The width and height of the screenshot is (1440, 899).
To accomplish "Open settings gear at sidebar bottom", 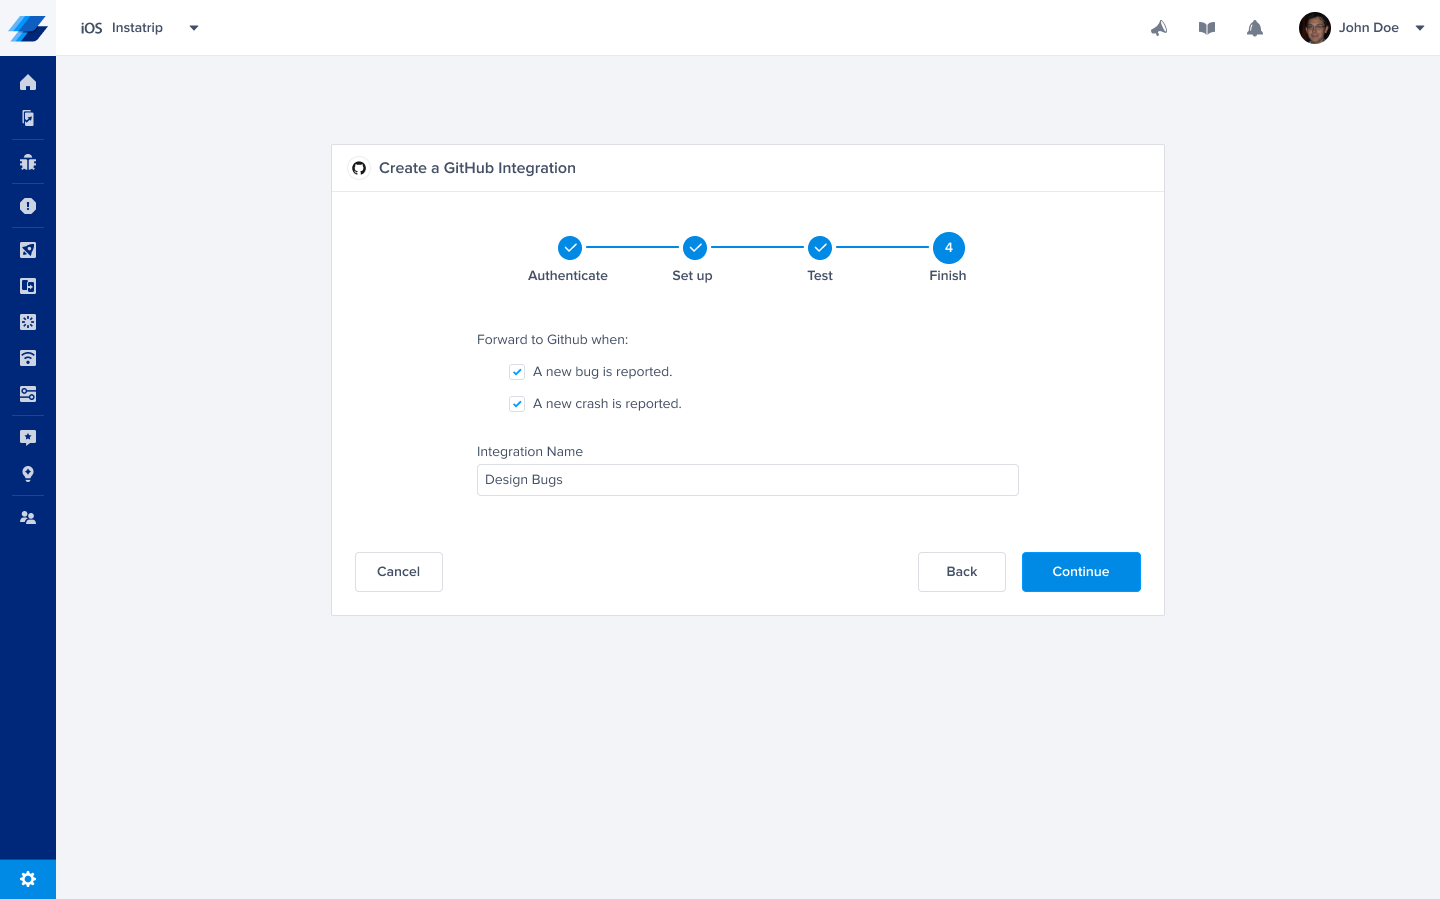I will pos(28,879).
